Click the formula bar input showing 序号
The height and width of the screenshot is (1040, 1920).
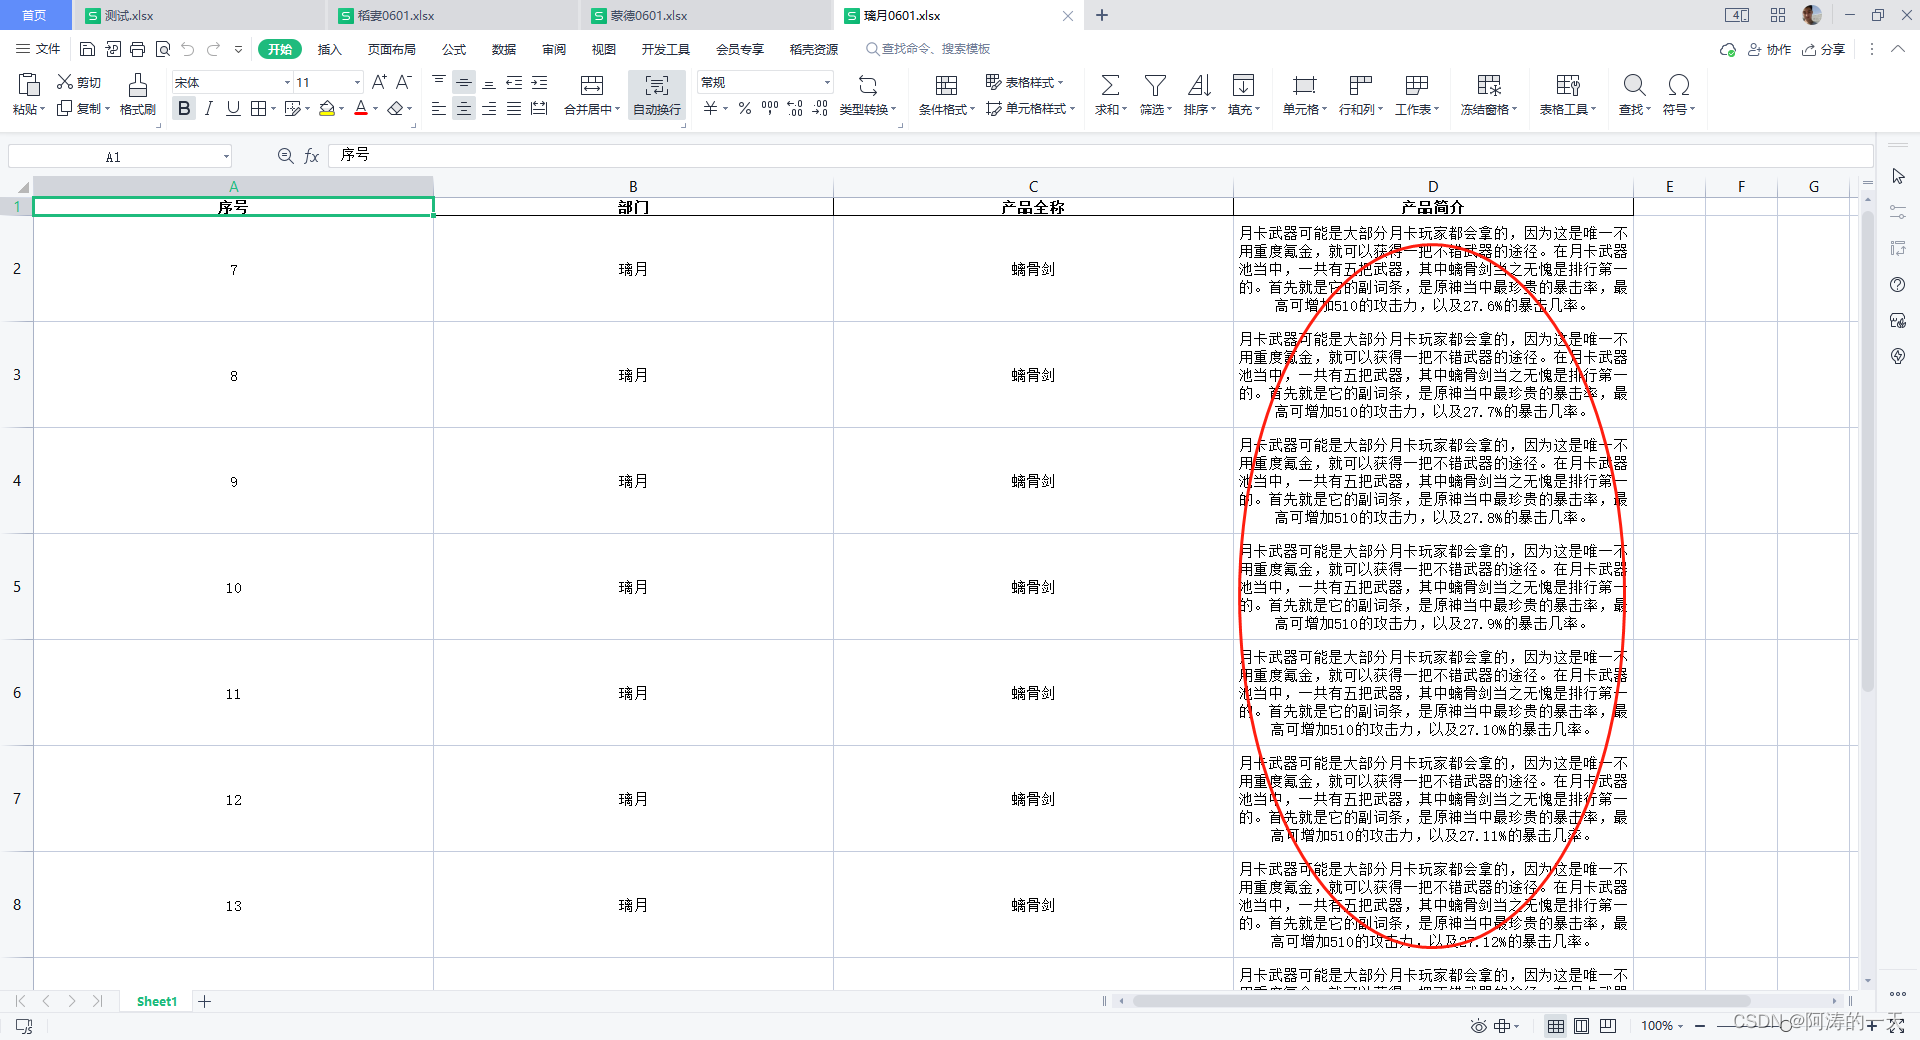coord(1100,155)
